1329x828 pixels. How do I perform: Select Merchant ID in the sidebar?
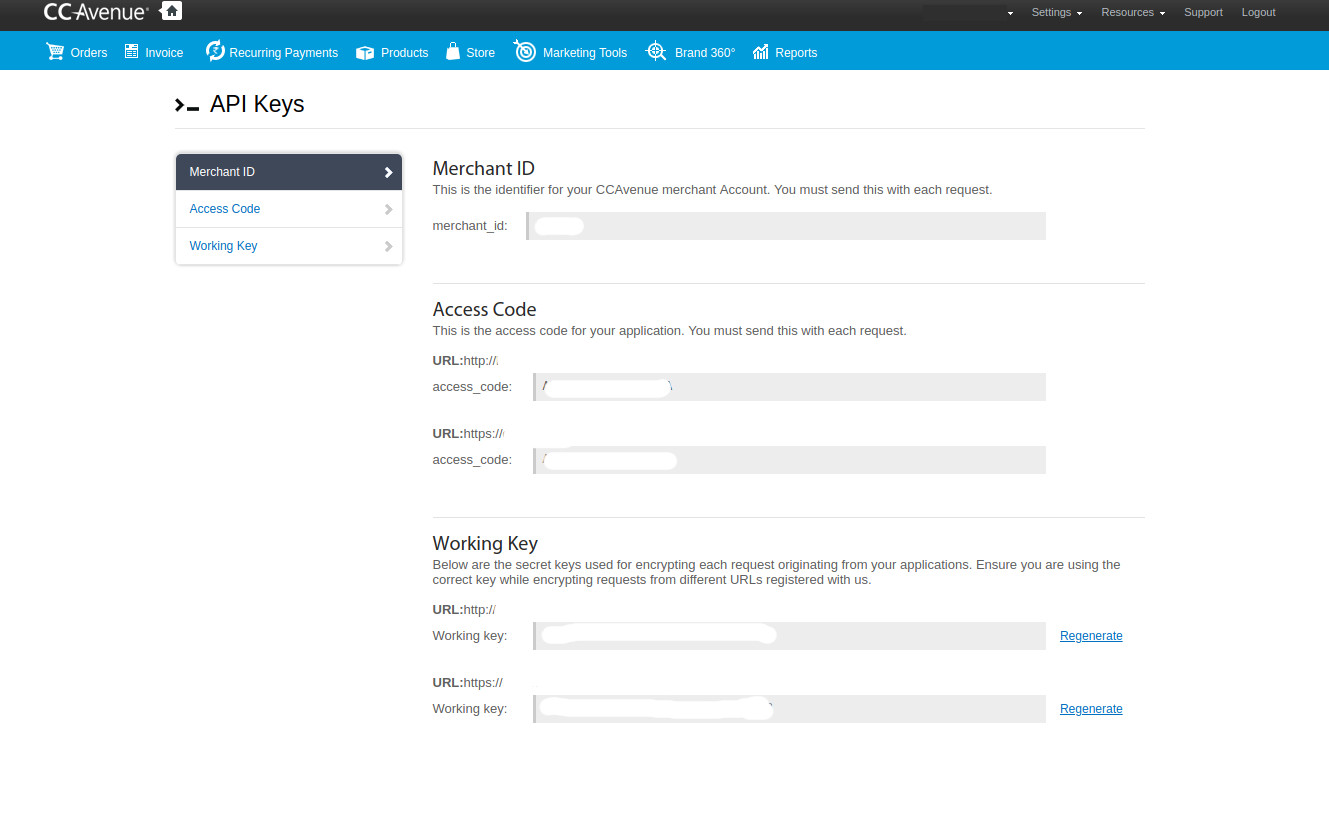[289, 172]
